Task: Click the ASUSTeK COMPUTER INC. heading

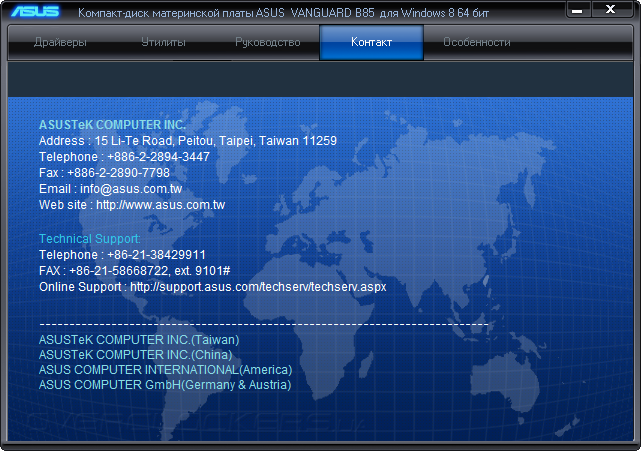Action: pyautogui.click(x=112, y=125)
